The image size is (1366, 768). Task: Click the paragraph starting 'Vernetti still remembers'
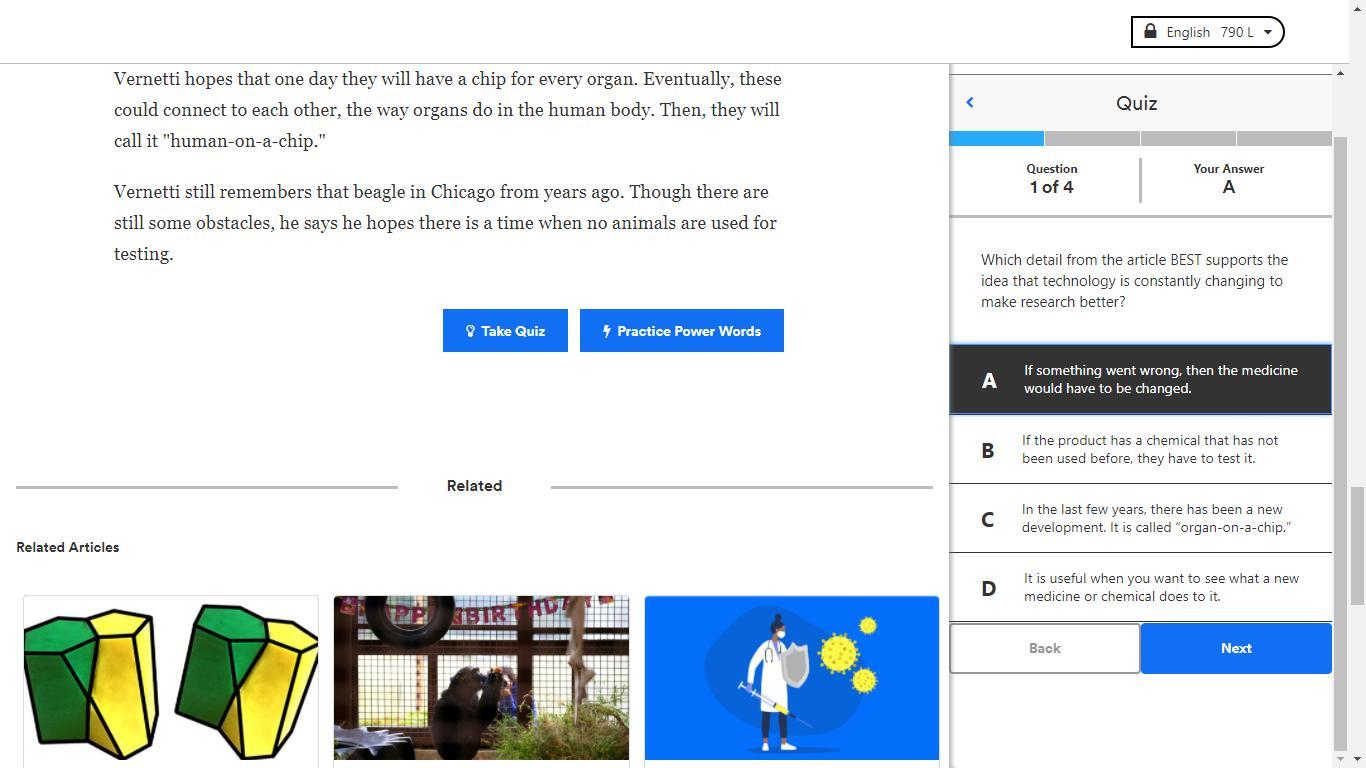[446, 223]
